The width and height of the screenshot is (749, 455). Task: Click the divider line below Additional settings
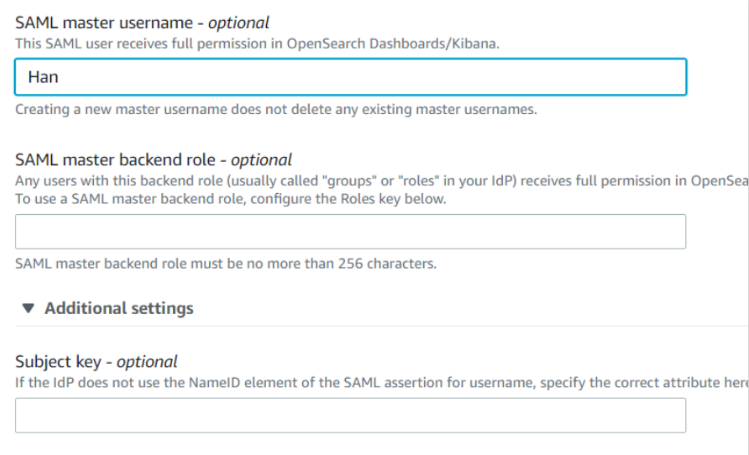382,326
